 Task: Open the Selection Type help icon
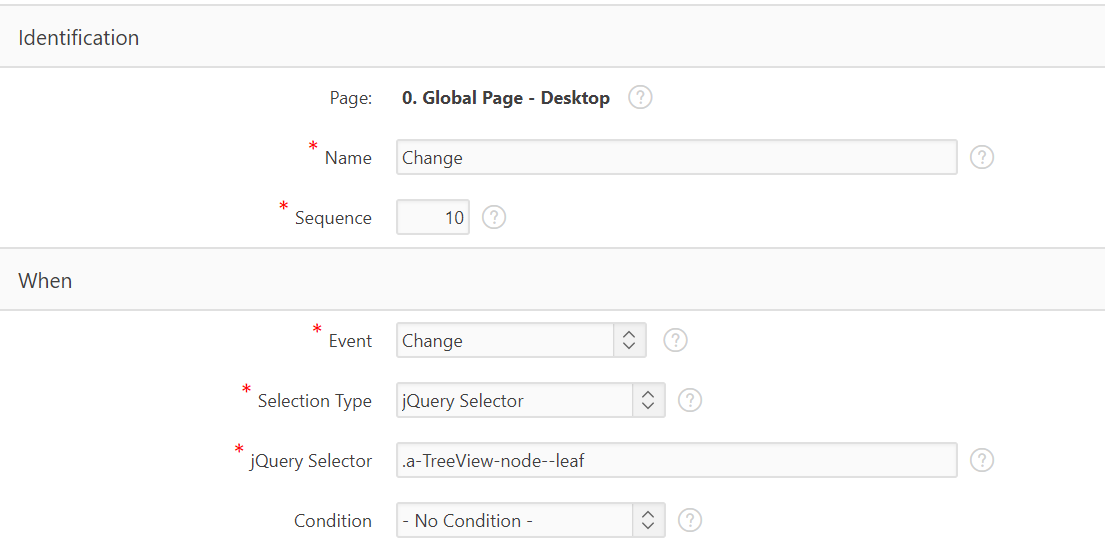click(690, 400)
